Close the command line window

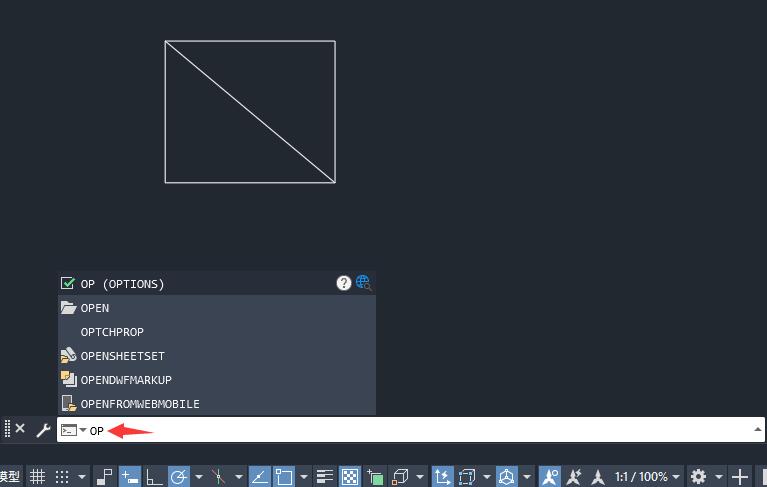point(20,428)
